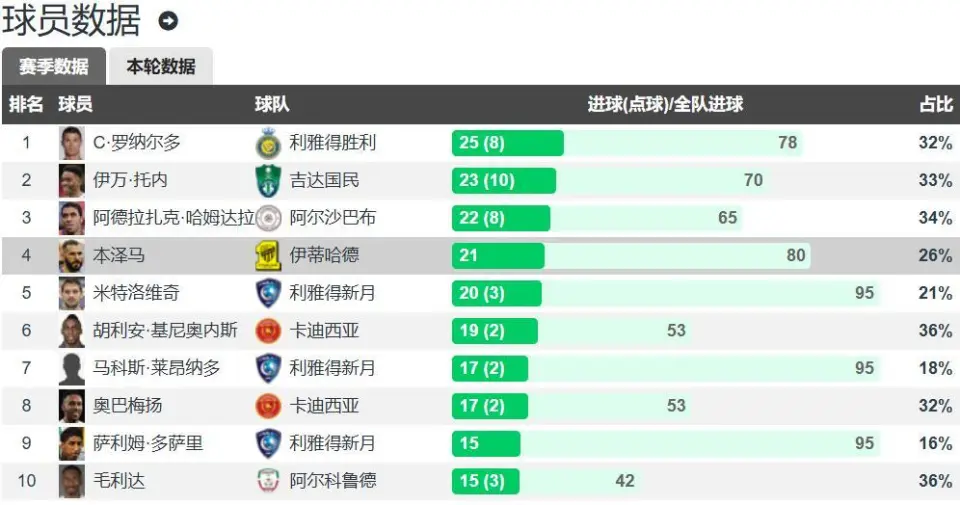Click the arrow icon next to 球员数据
960x505 pixels.
pyautogui.click(x=168, y=21)
